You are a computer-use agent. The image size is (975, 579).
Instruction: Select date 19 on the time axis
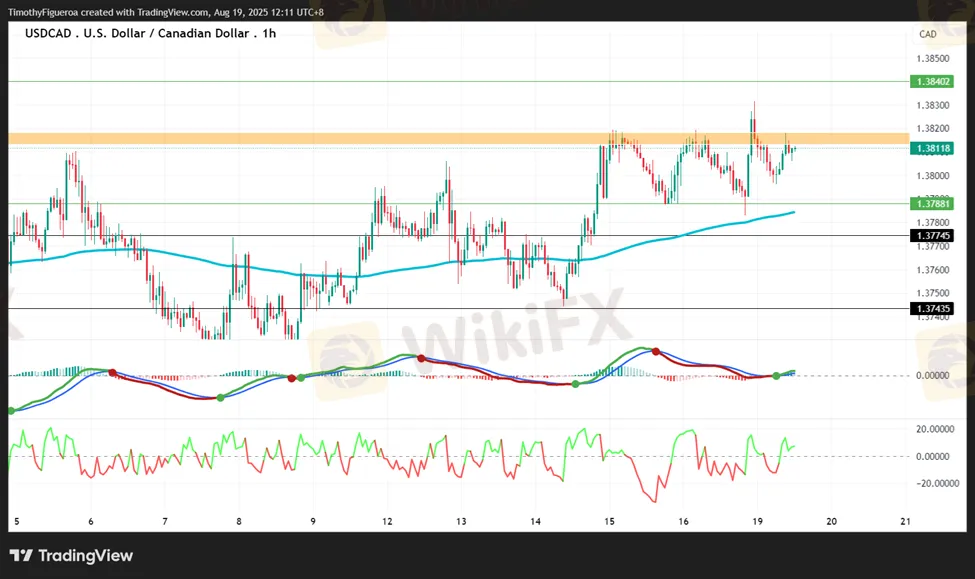tap(758, 521)
